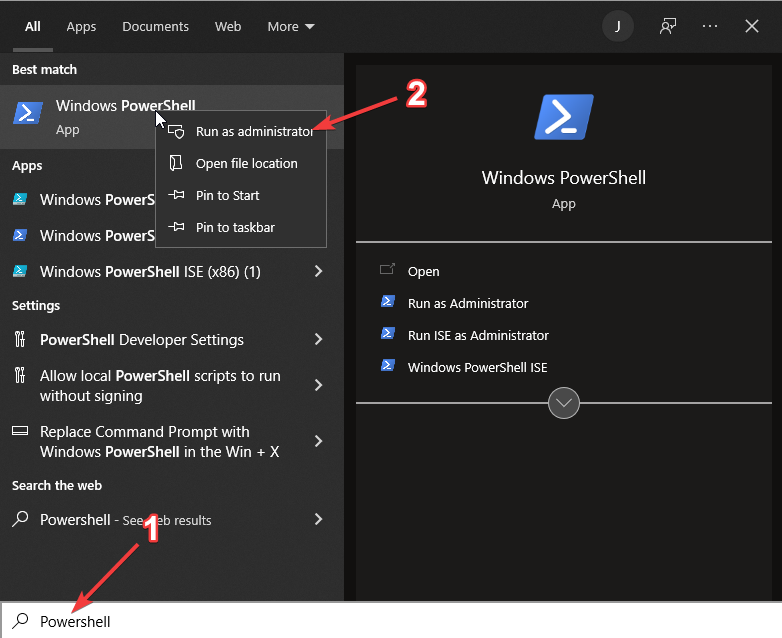Select the Windows PowerShell best match title

tap(126, 106)
